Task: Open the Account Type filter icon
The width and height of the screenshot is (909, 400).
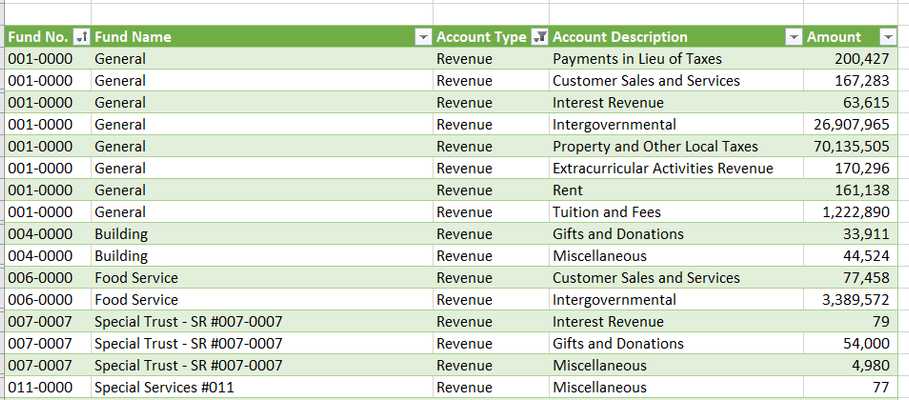Action: coord(540,37)
